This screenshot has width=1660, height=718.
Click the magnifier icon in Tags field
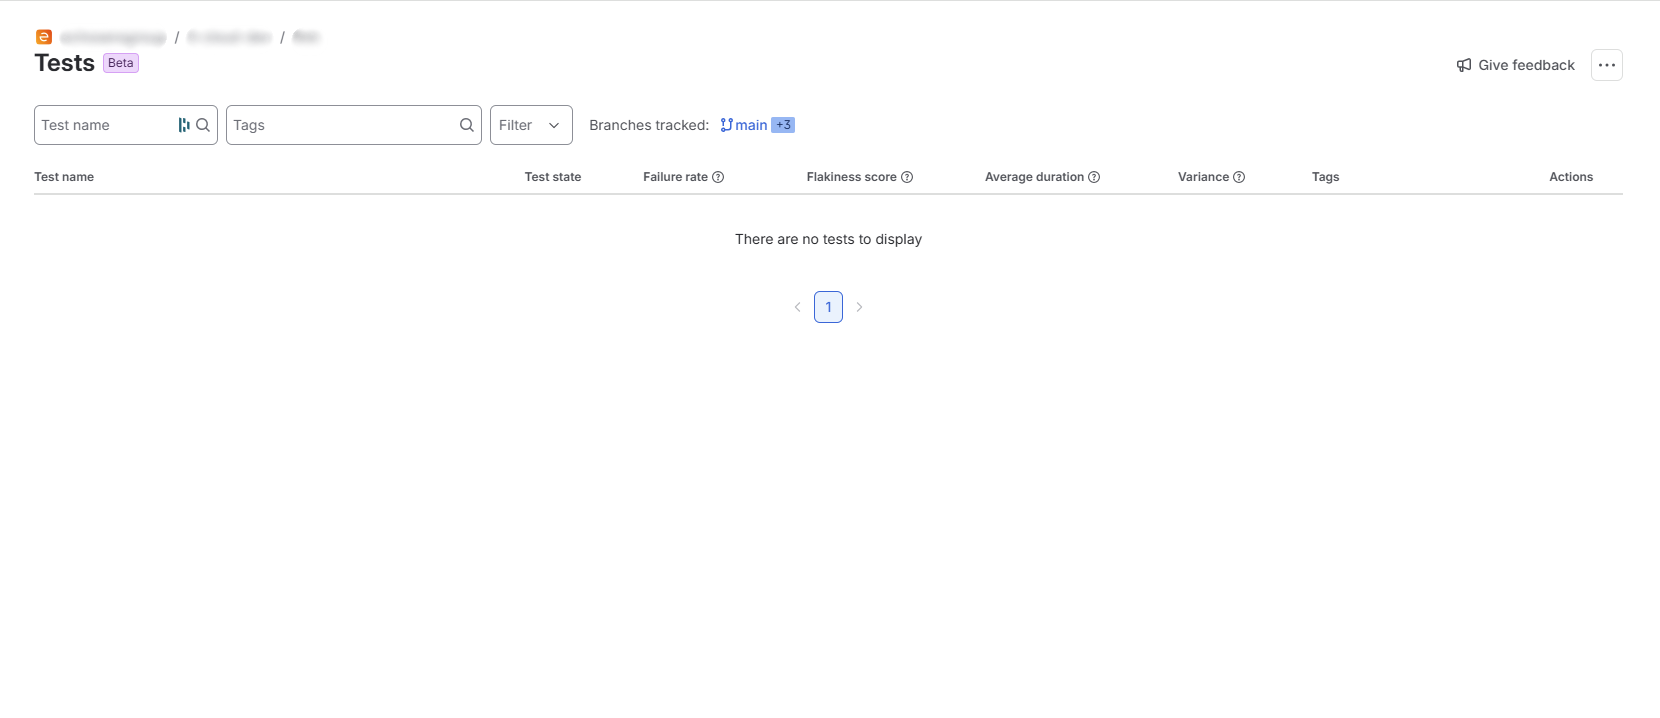coord(467,125)
